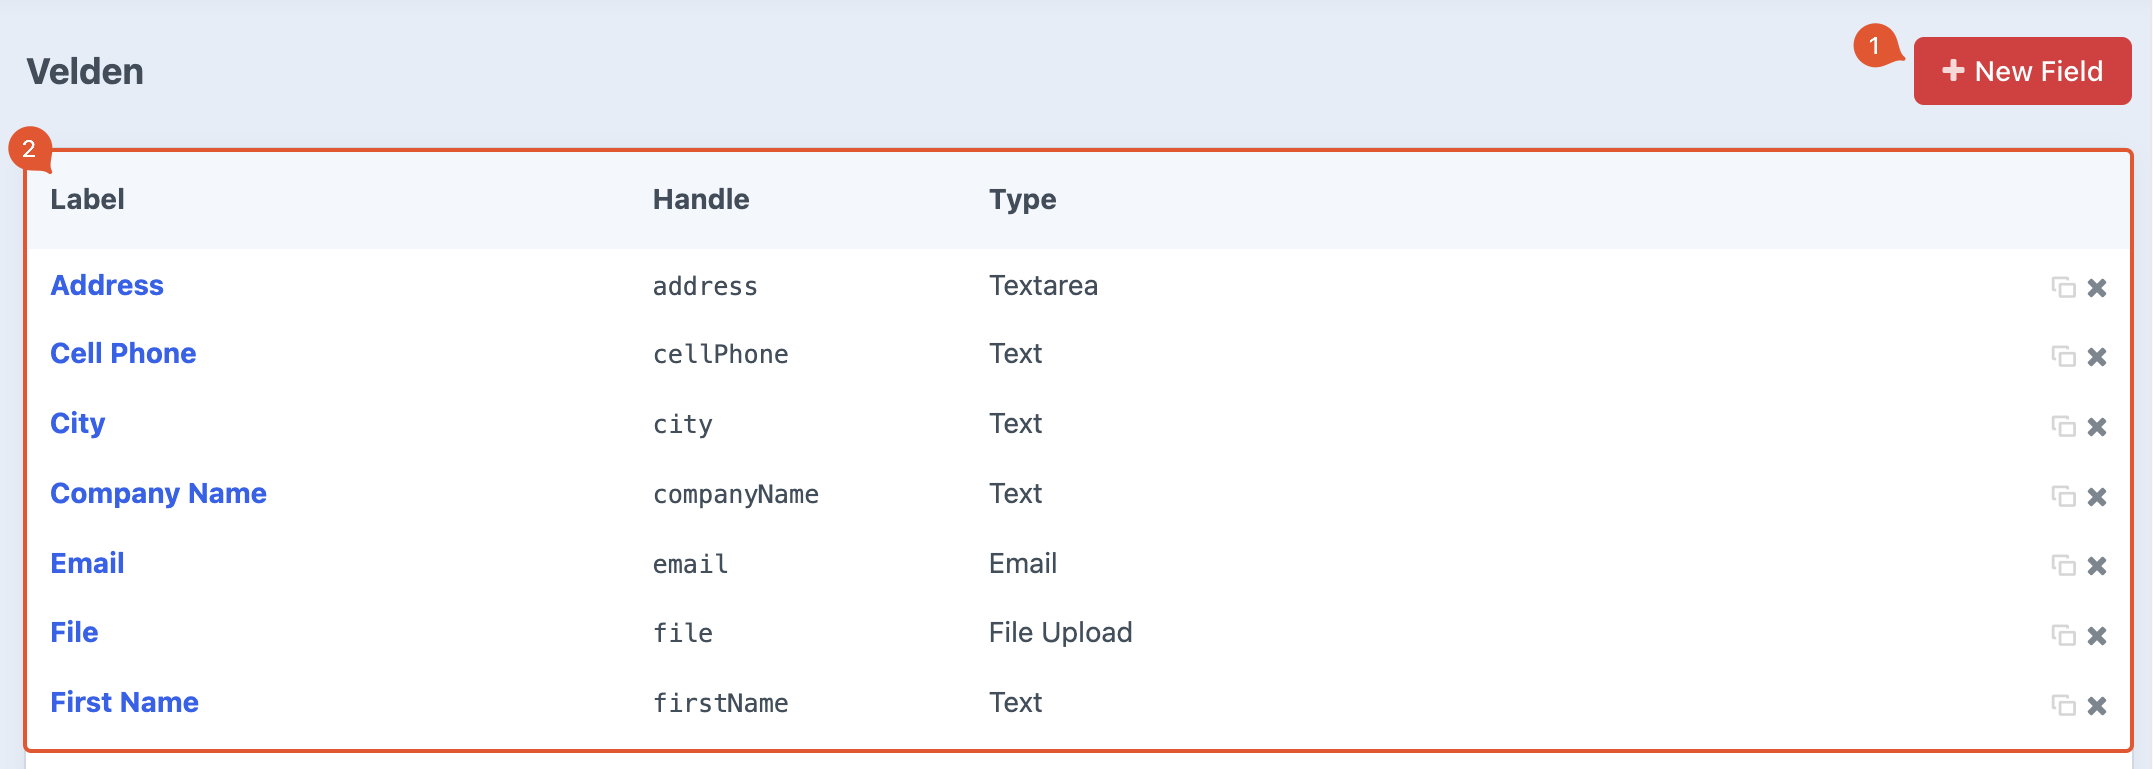The height and width of the screenshot is (769, 2153).
Task: Delete the First Name field
Action: click(2097, 706)
